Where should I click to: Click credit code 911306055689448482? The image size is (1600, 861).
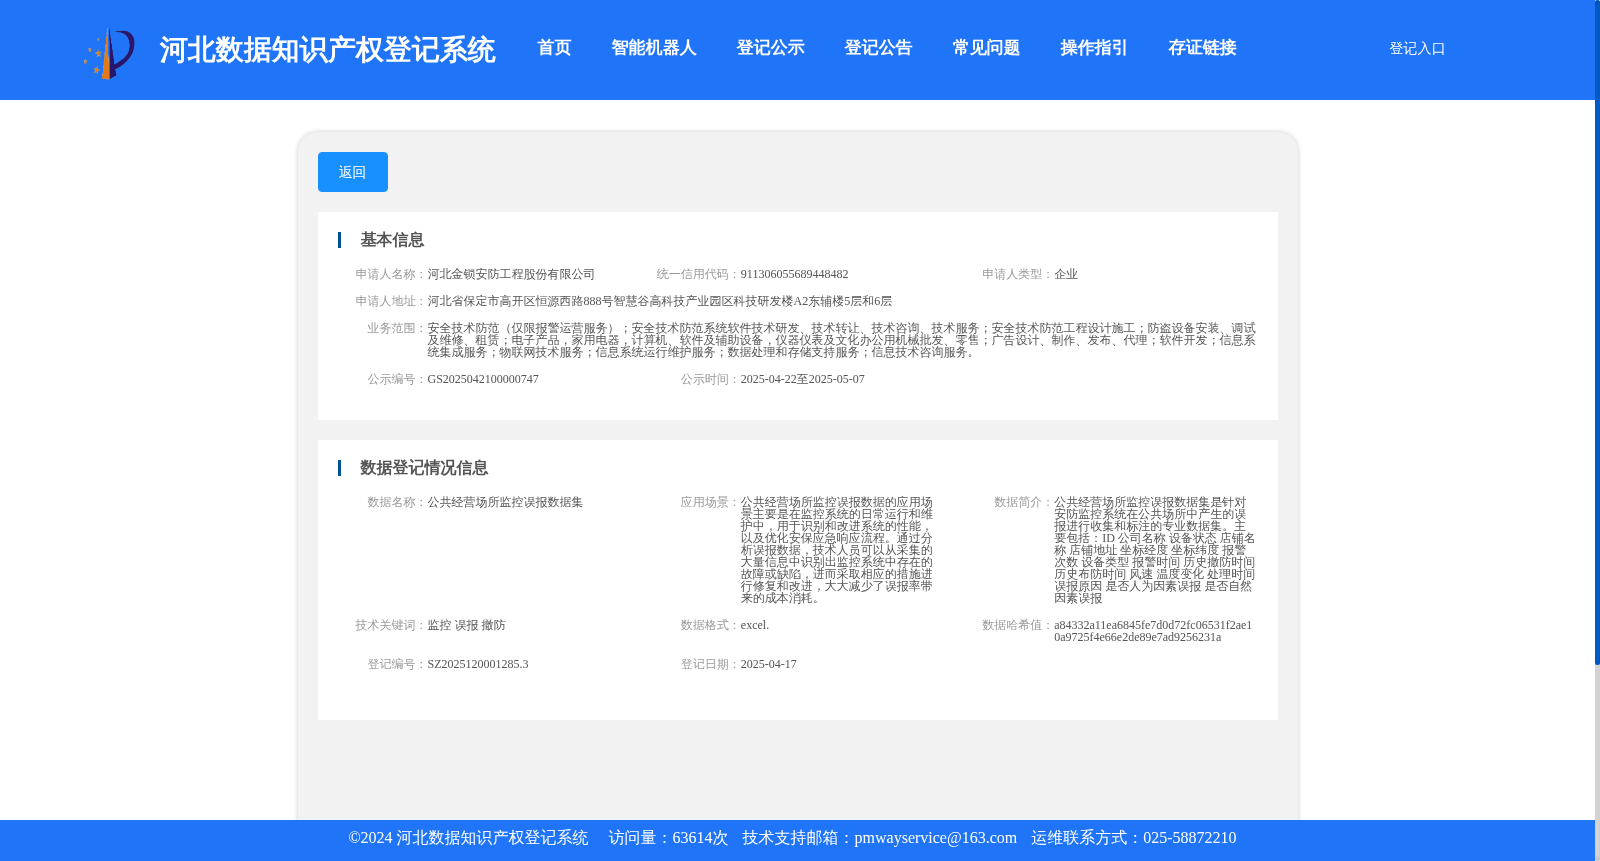794,274
